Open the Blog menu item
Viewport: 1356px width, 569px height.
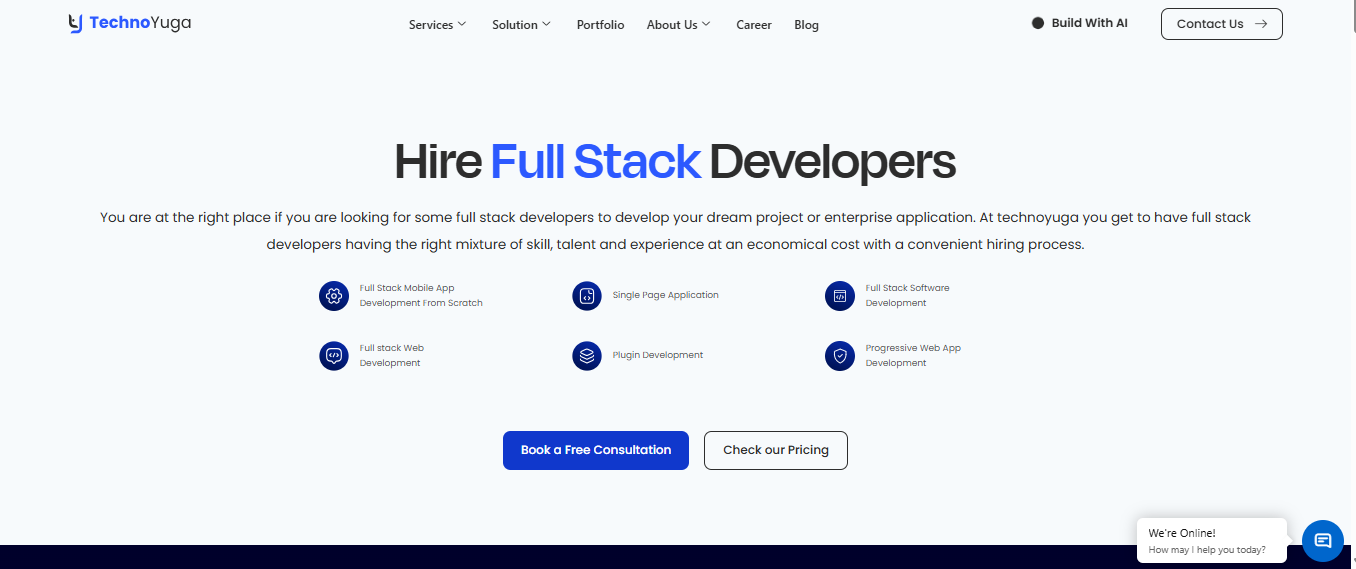(x=806, y=25)
